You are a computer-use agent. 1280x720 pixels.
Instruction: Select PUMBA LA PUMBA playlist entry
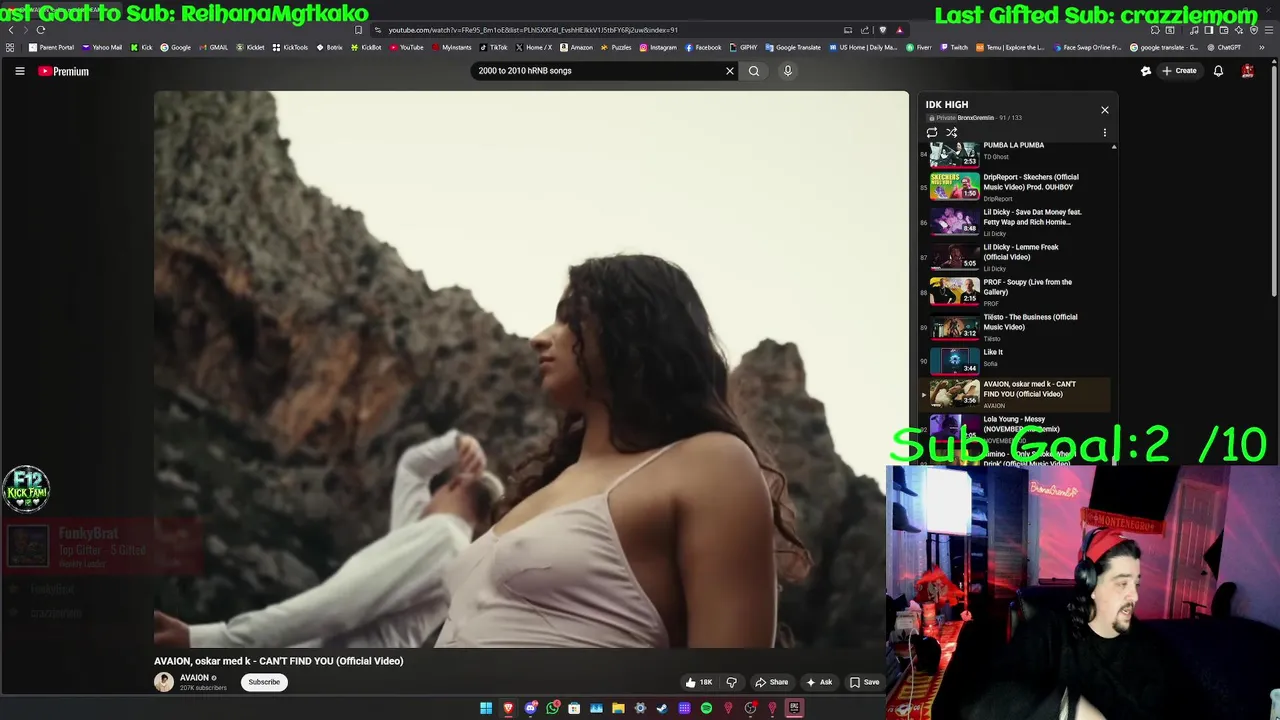point(1015,153)
